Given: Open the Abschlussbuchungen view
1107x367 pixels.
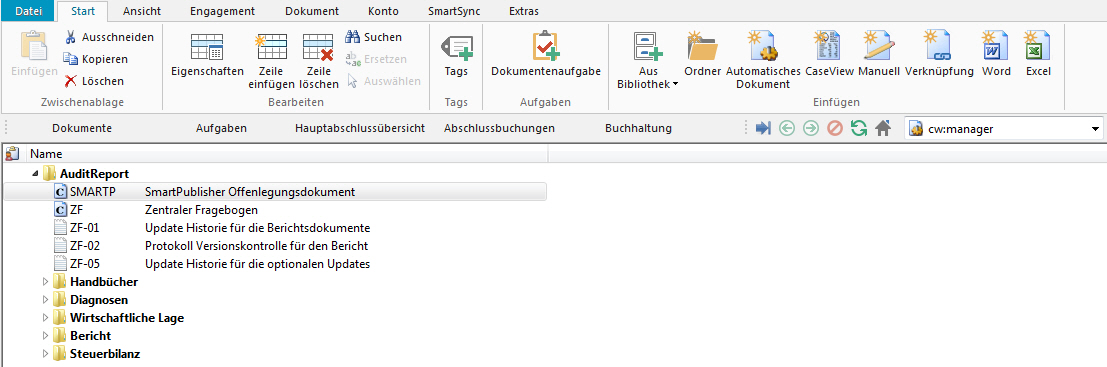Looking at the screenshot, I should 499,128.
